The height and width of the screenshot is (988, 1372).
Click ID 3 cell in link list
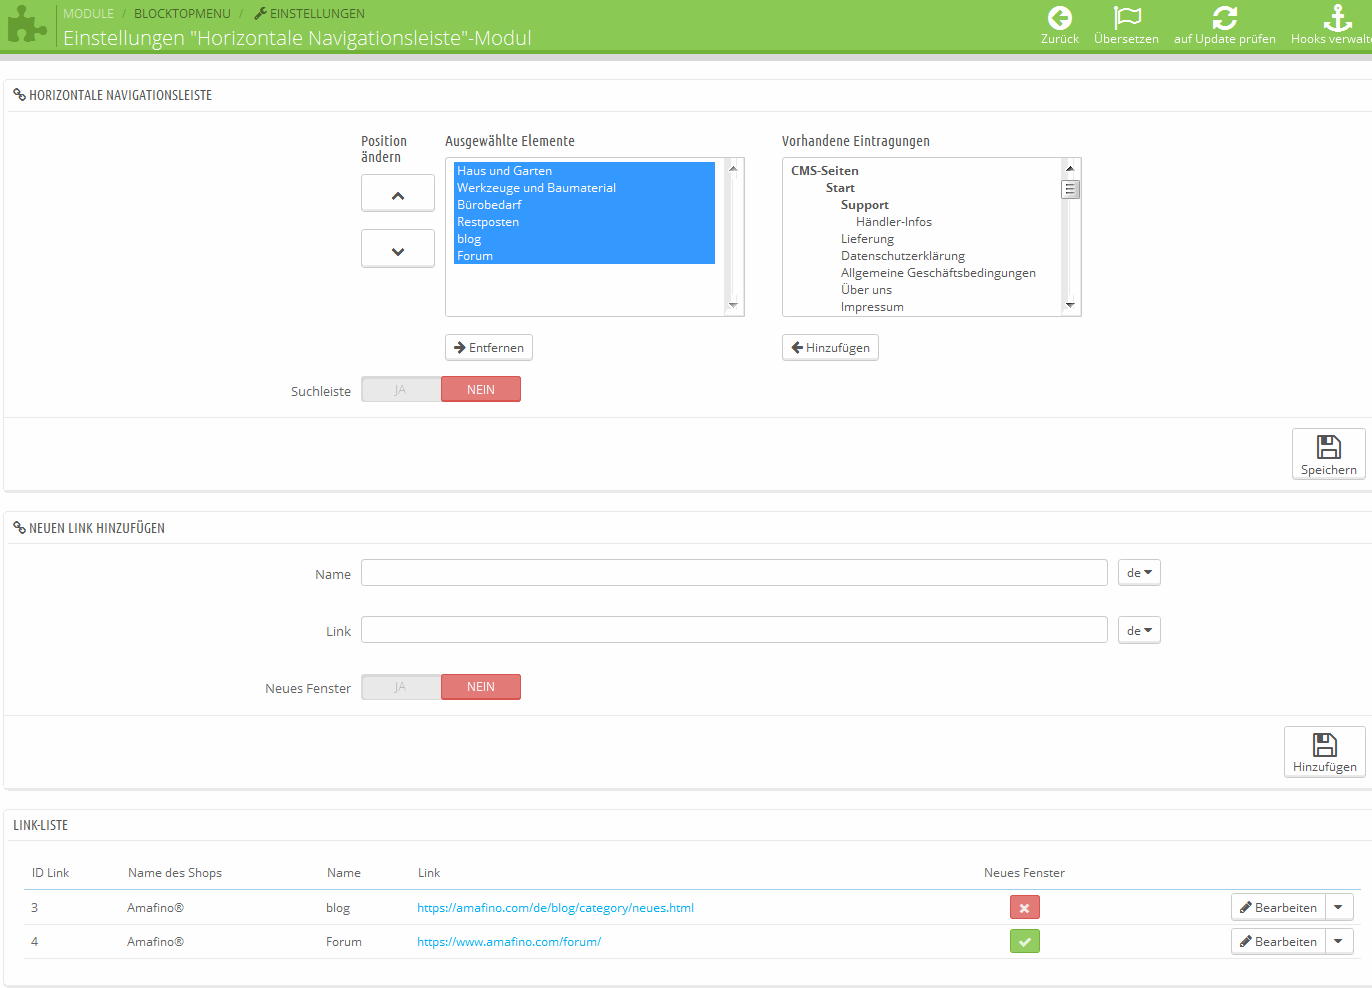coord(34,908)
